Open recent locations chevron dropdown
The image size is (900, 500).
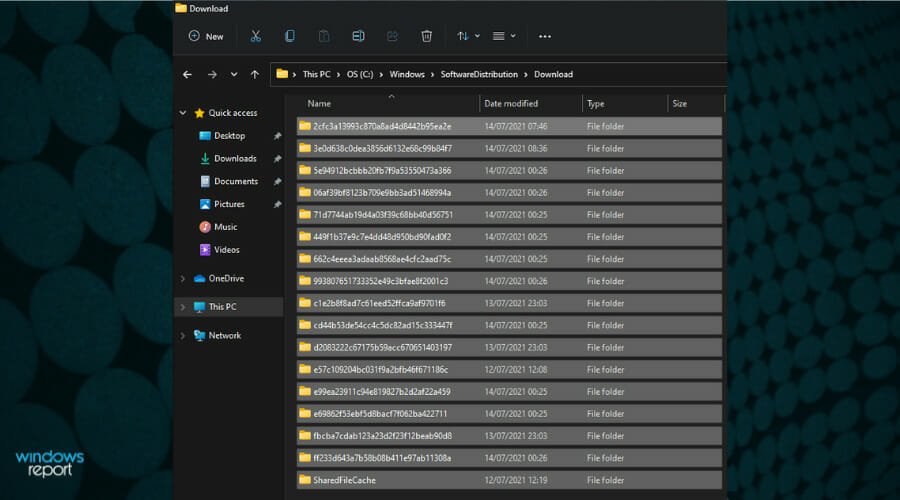point(234,75)
